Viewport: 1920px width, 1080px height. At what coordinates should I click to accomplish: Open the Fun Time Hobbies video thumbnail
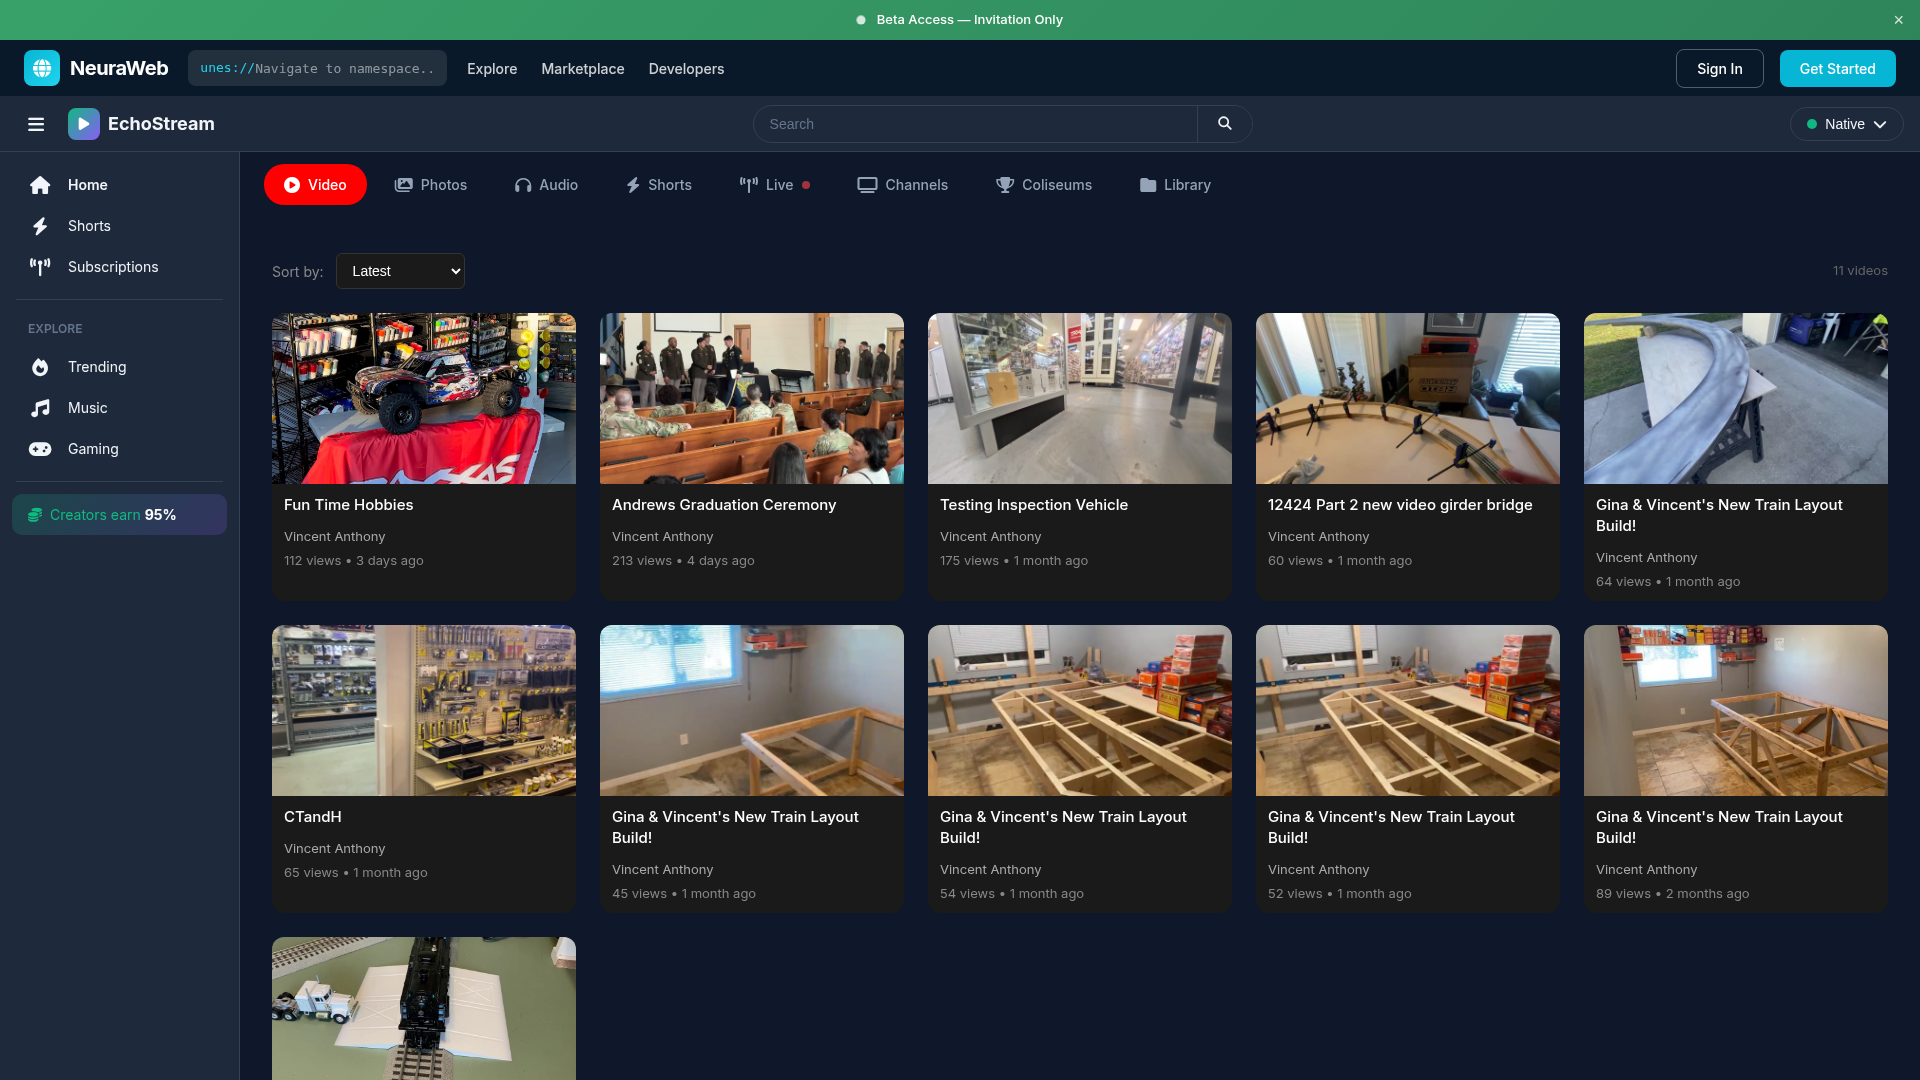424,398
